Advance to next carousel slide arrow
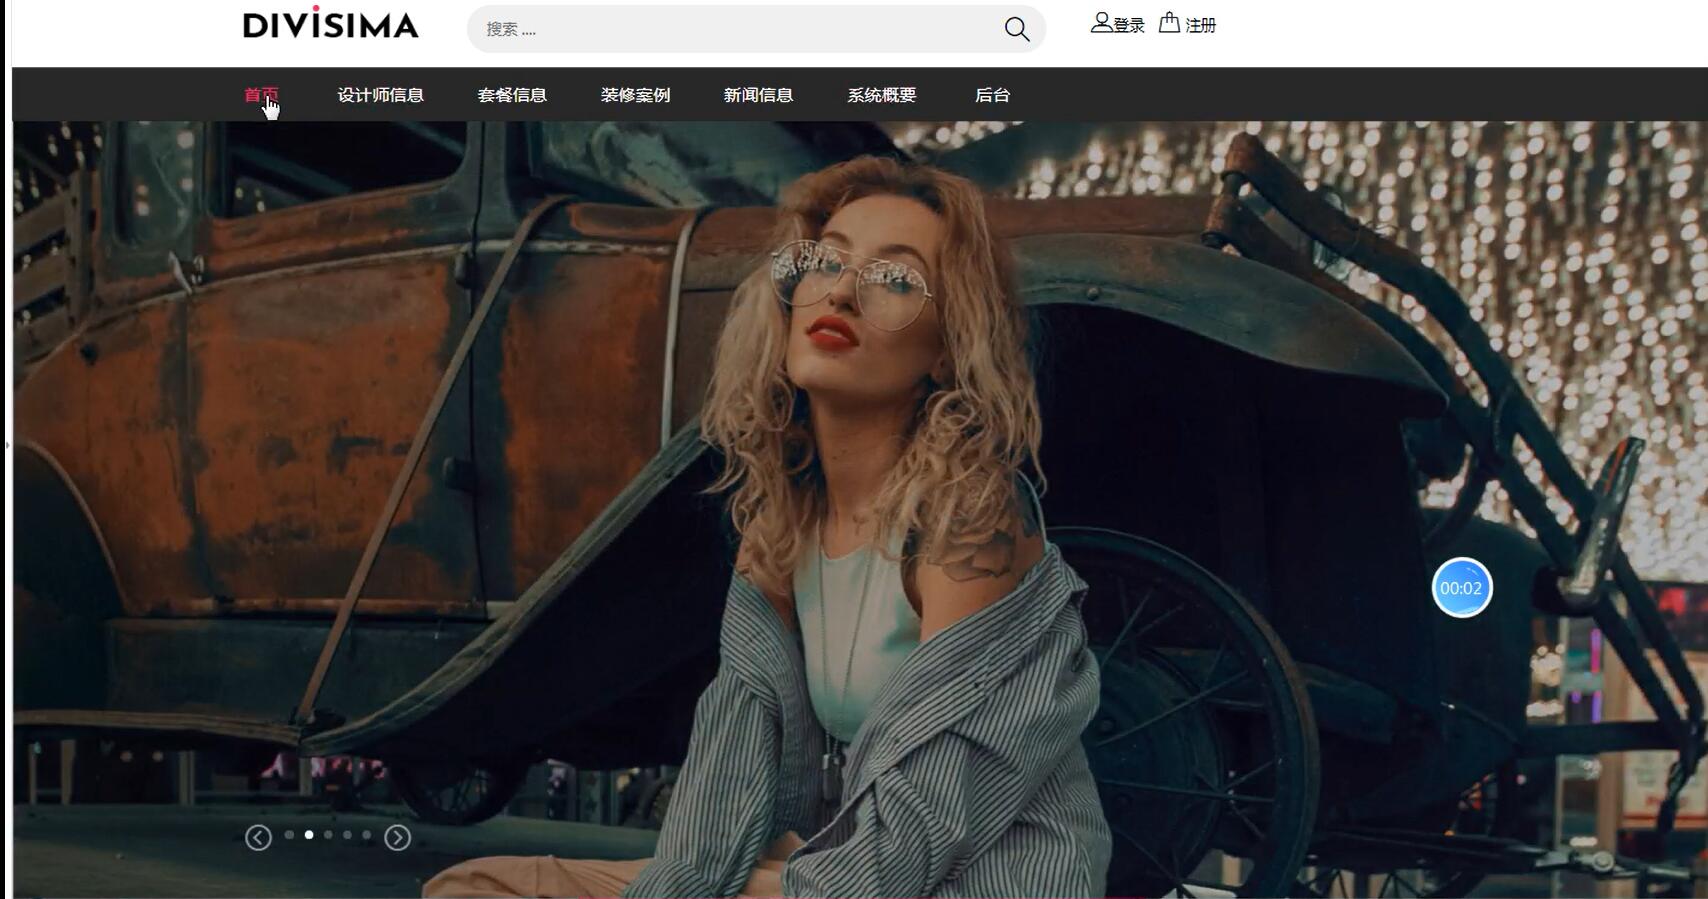The image size is (1708, 899). pos(398,837)
